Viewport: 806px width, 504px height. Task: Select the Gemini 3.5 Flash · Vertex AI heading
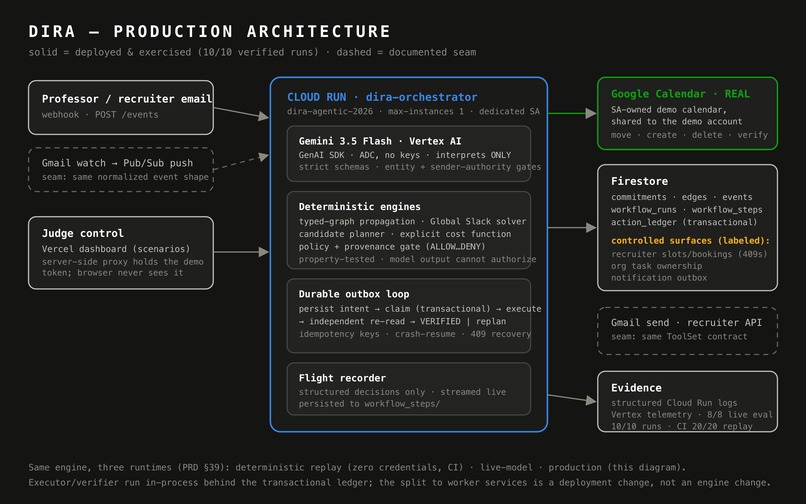point(380,141)
